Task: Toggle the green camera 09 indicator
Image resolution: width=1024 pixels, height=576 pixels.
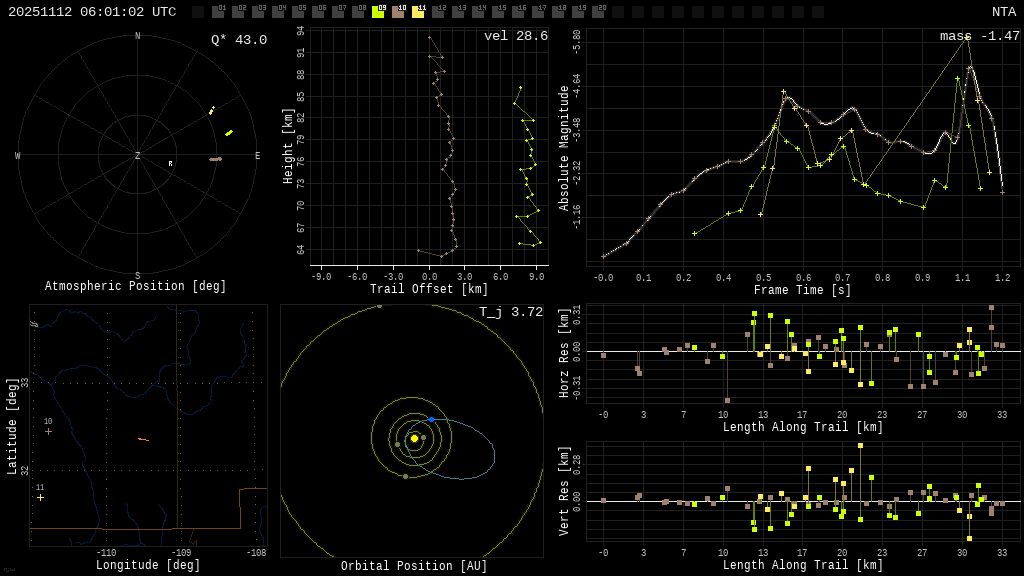Action: pyautogui.click(x=378, y=12)
